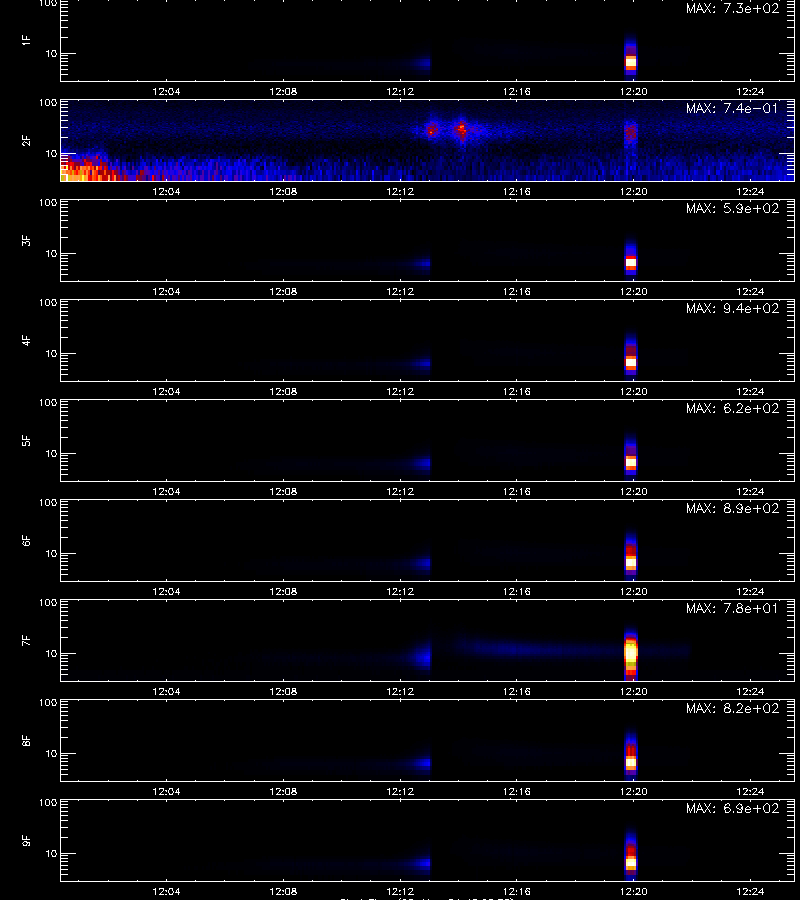This screenshot has height=900, width=800.
Task: Select the text MAX: 6.2e+02
Action: pyautogui.click(x=732, y=408)
